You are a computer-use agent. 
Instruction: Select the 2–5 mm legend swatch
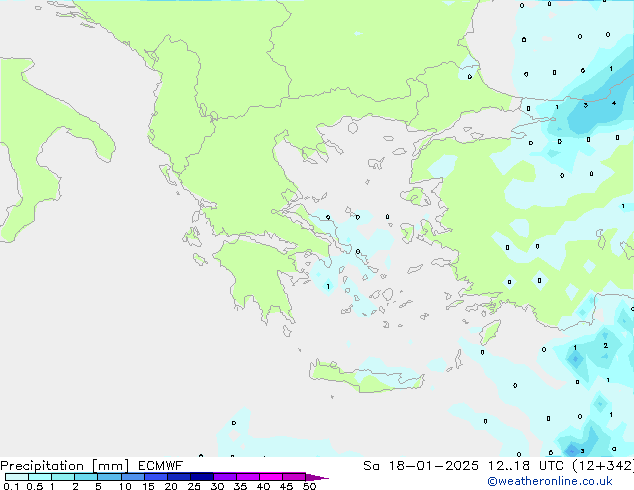pyautogui.click(x=86, y=477)
